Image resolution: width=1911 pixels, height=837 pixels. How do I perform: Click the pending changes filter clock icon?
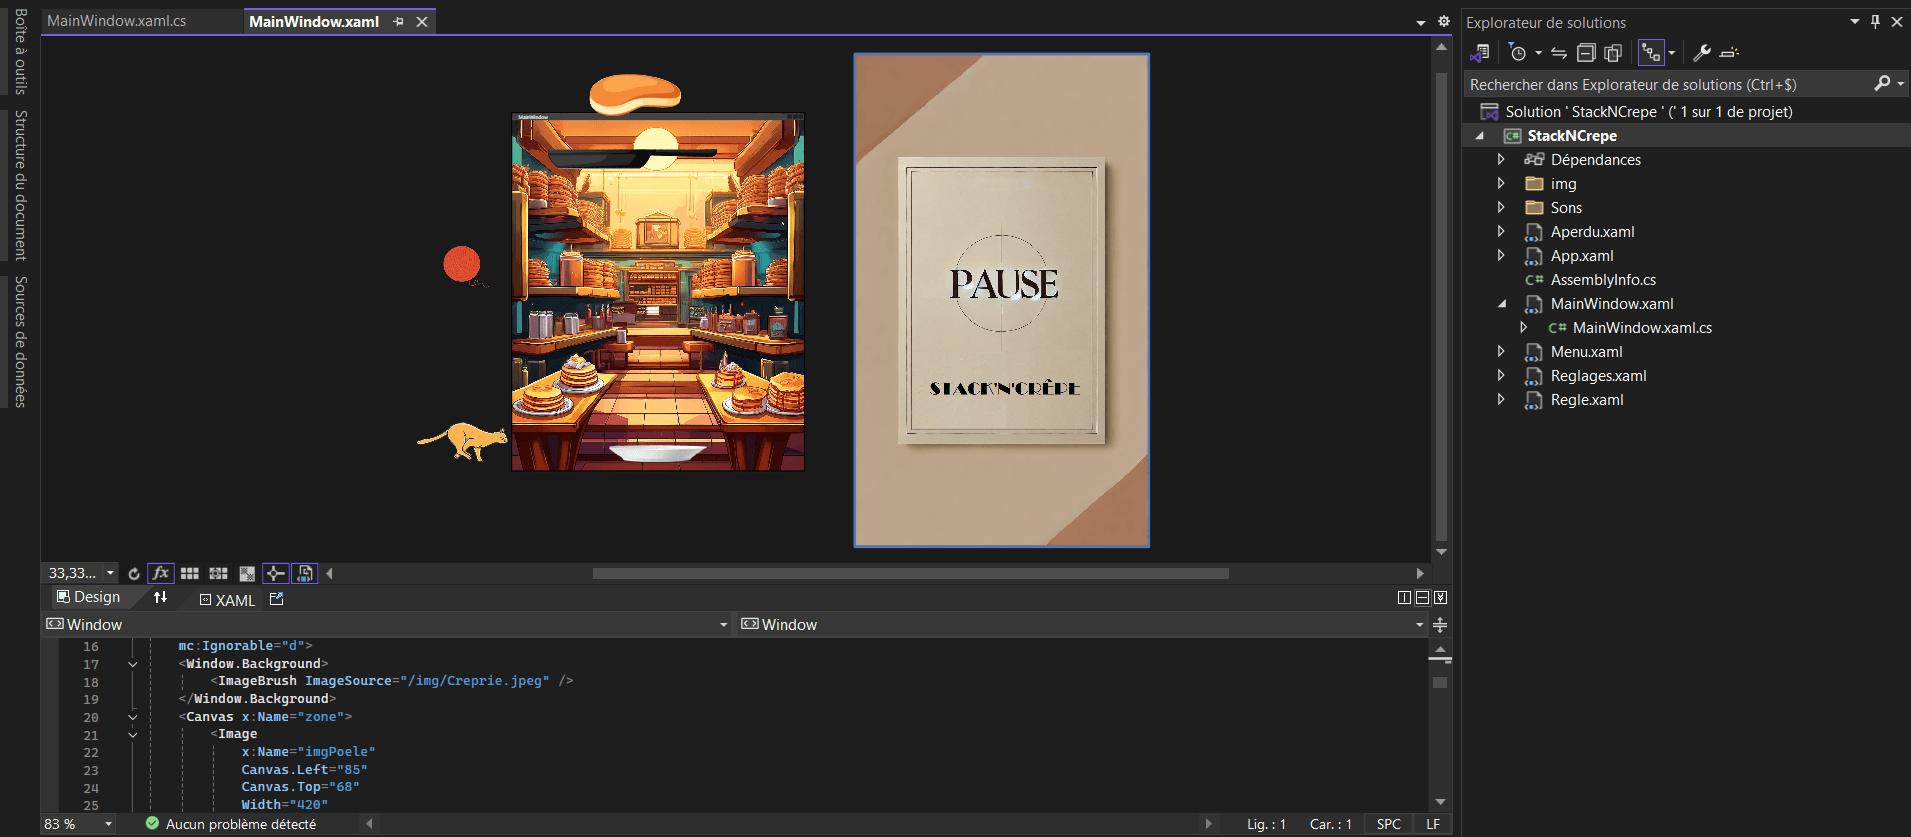pyautogui.click(x=1518, y=53)
